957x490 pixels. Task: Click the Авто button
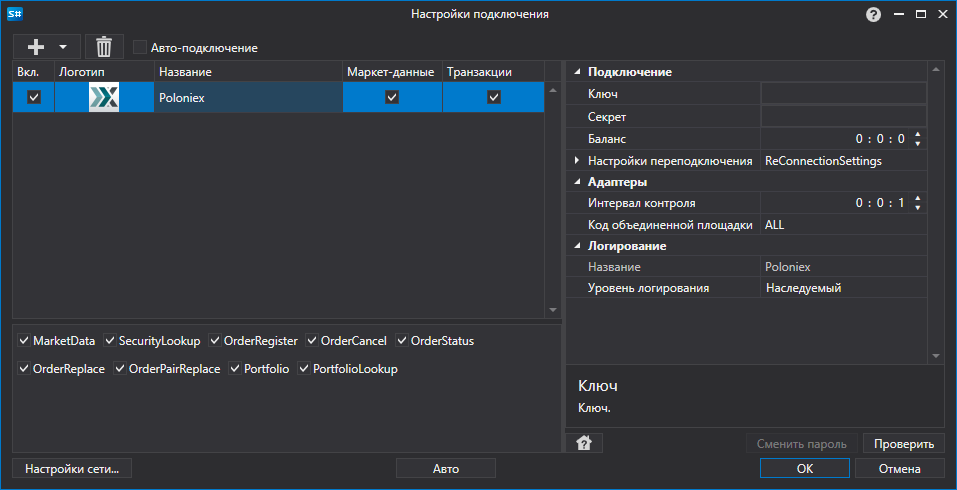pyautogui.click(x=446, y=469)
